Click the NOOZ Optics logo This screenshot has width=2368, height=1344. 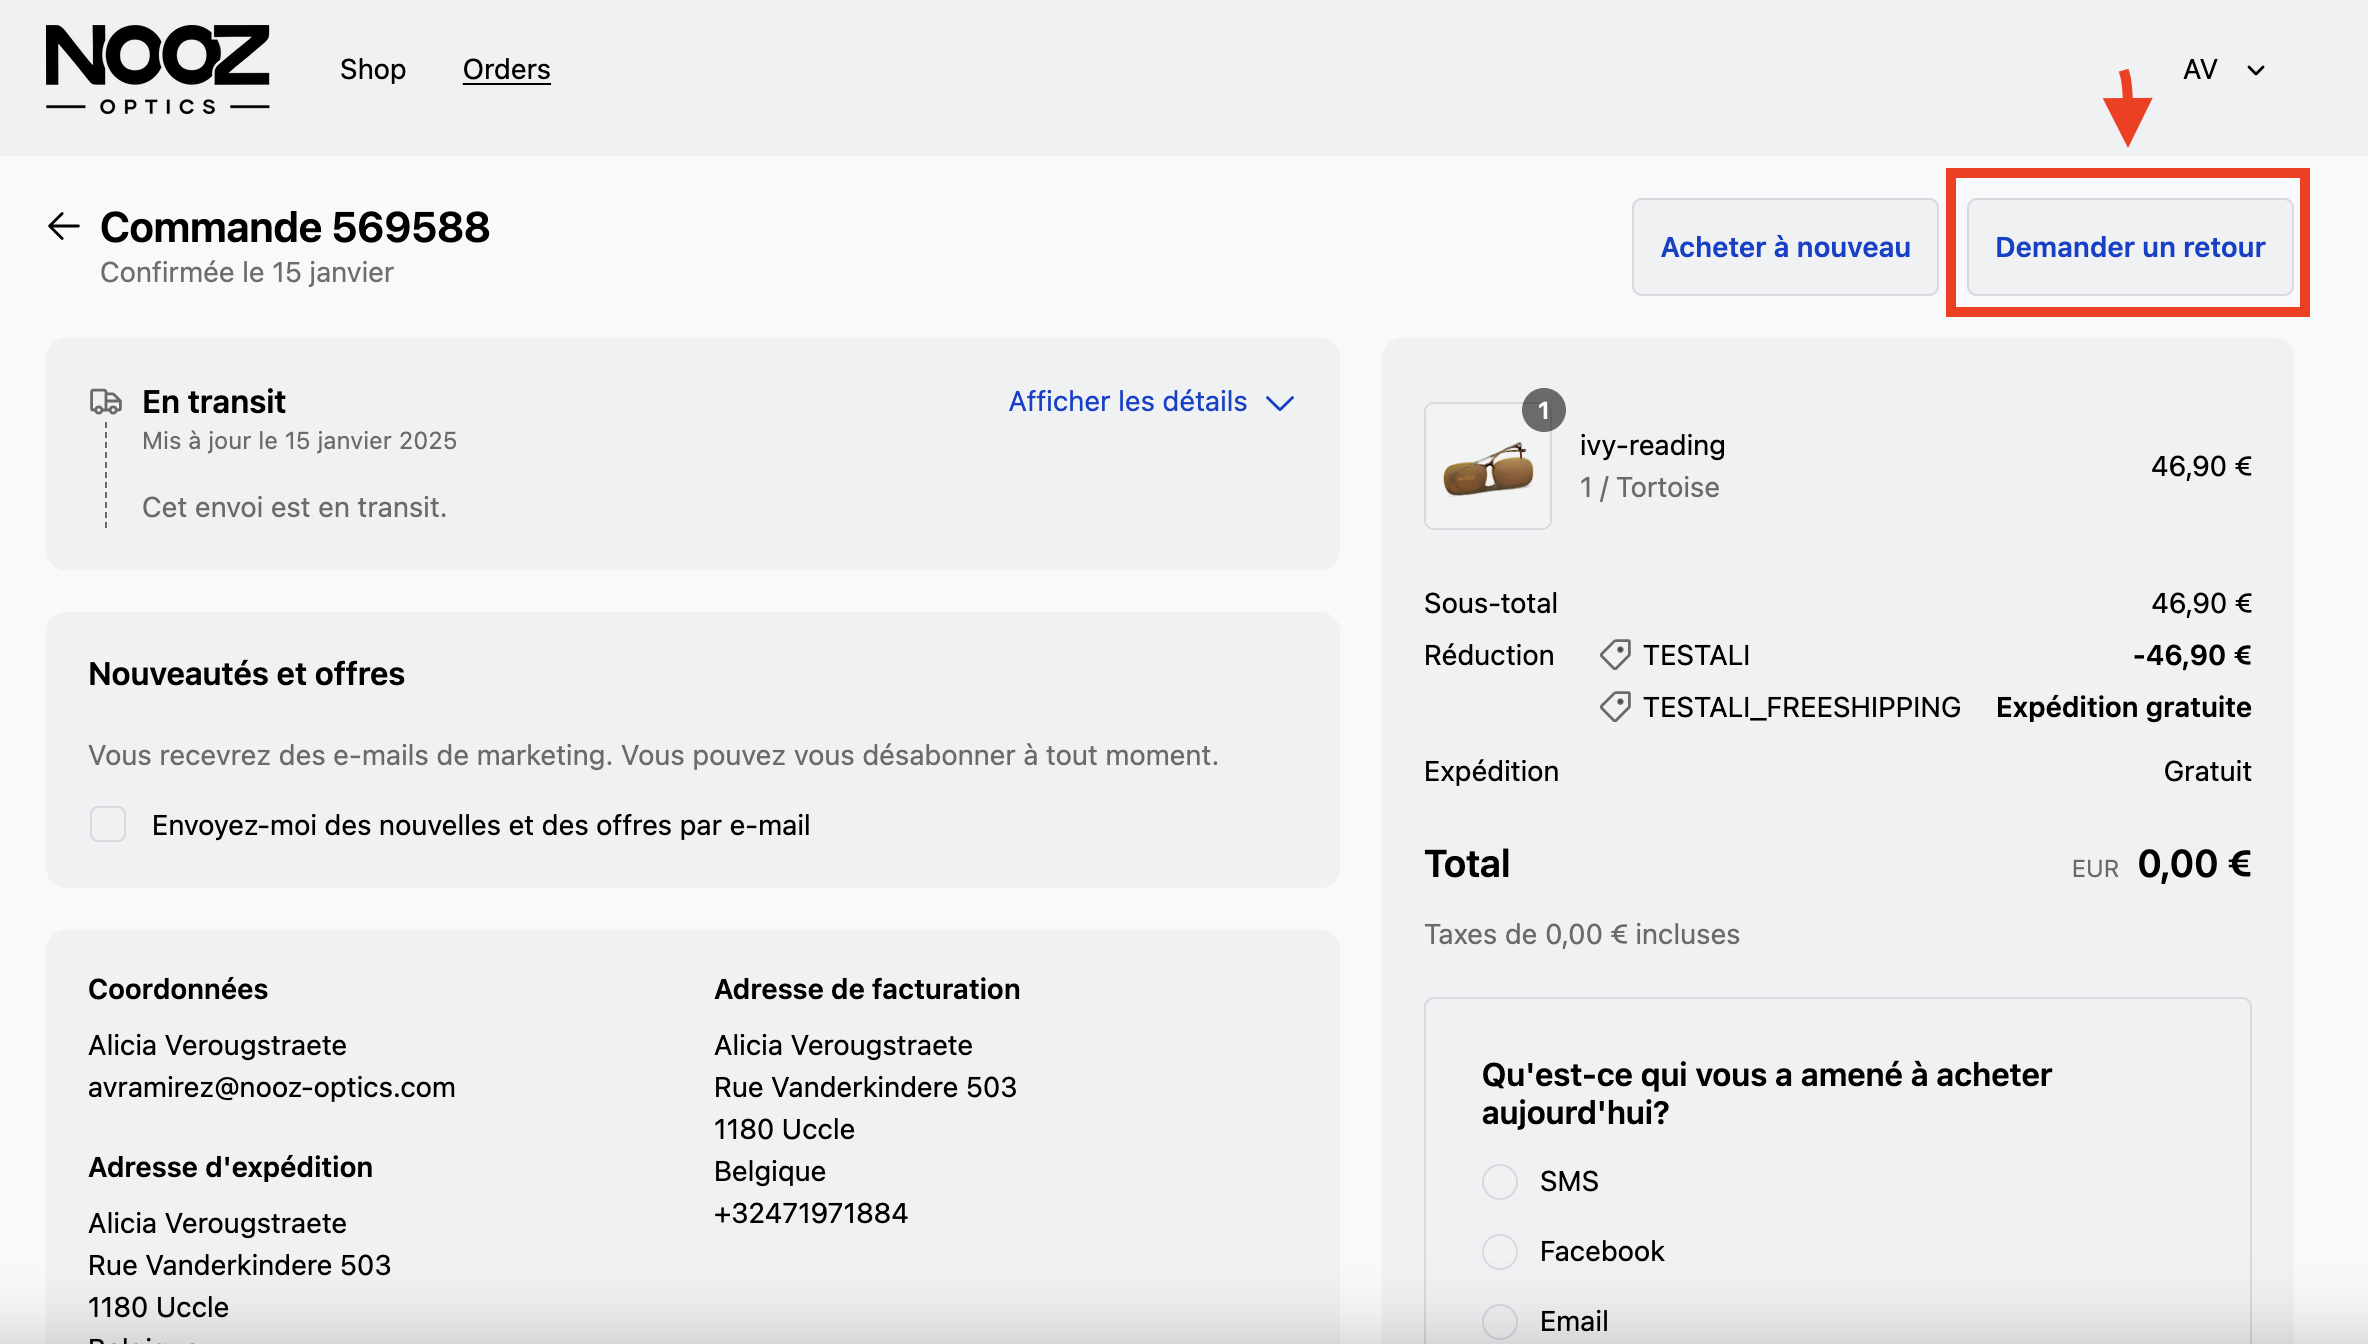click(158, 69)
